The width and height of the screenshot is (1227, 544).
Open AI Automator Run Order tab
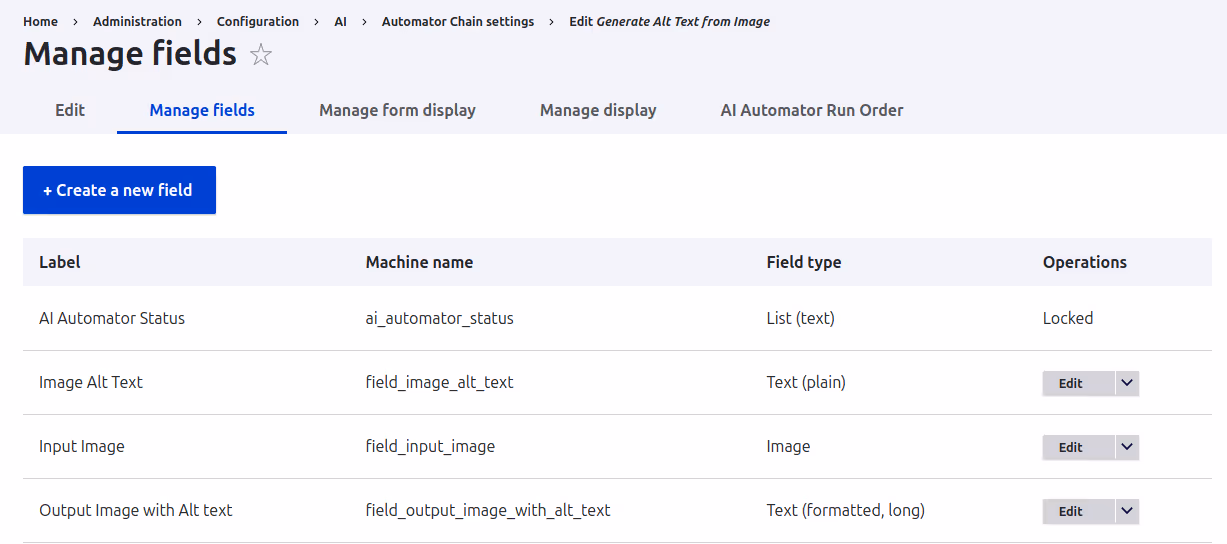(812, 110)
